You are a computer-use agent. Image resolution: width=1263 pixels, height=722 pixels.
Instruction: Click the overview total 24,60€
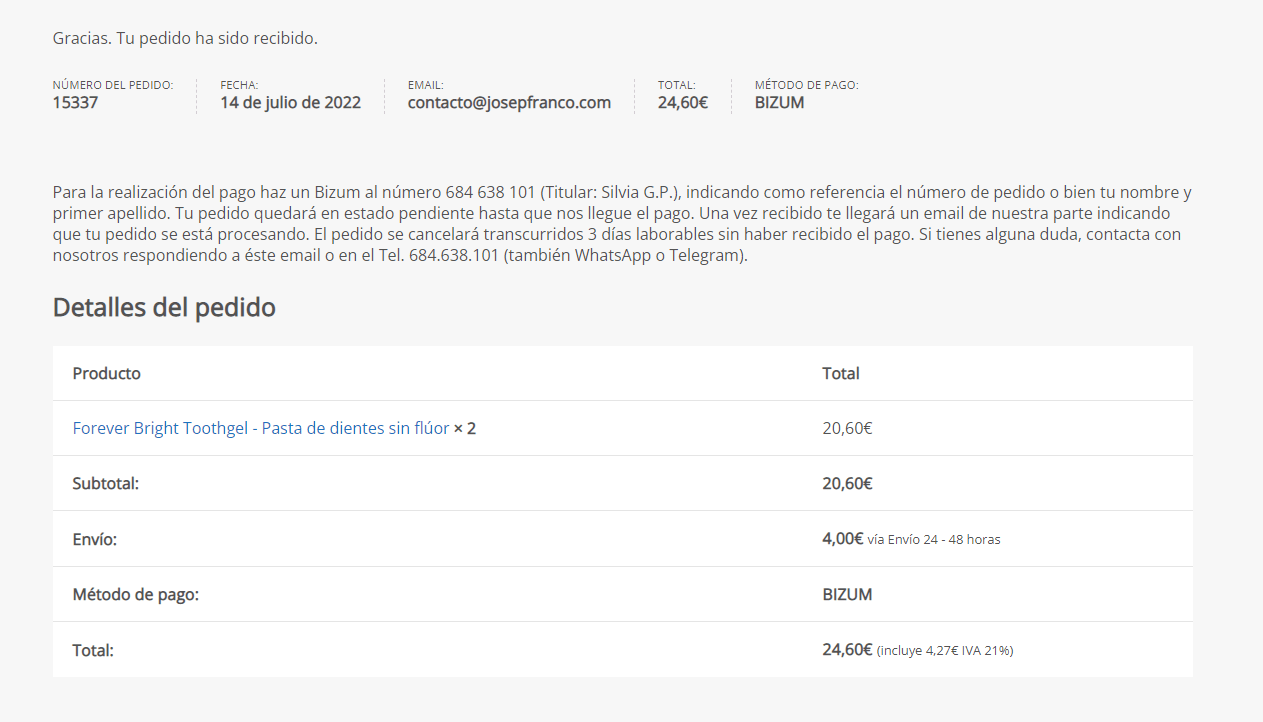(x=683, y=102)
